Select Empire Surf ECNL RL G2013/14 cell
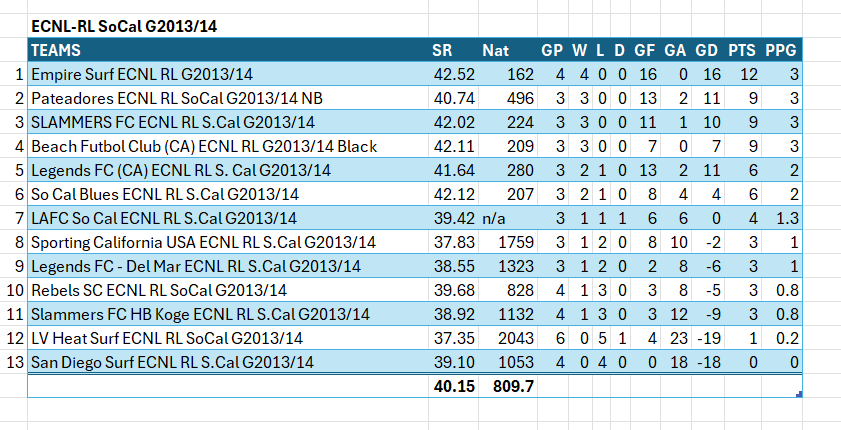 pyautogui.click(x=228, y=74)
